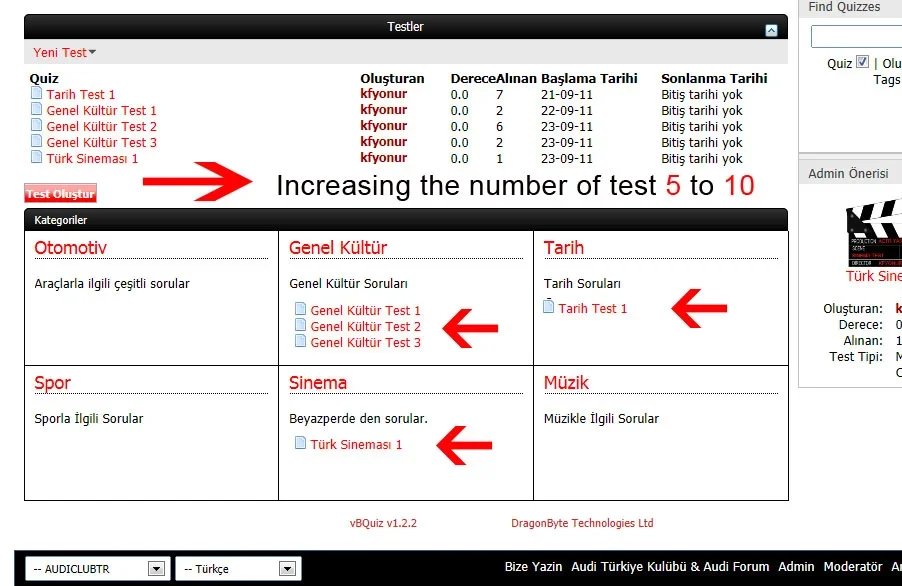Image resolution: width=902 pixels, height=586 pixels.
Task: Click the clapperboard thumbnail in Admin Önerisi
Action: 874,233
